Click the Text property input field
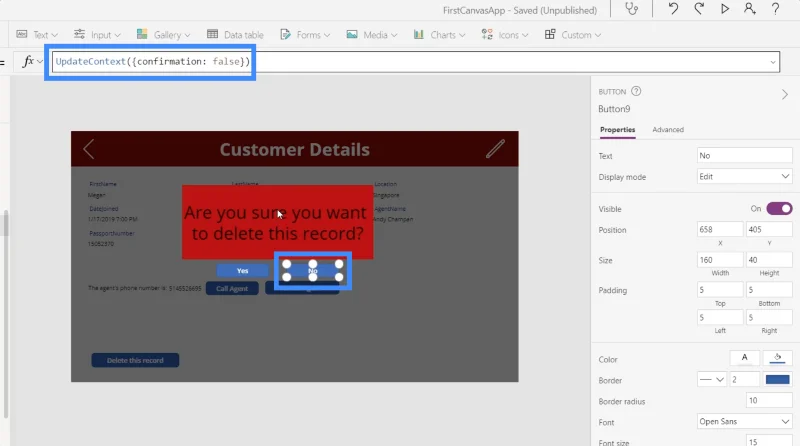The height and width of the screenshot is (446, 800). point(744,156)
